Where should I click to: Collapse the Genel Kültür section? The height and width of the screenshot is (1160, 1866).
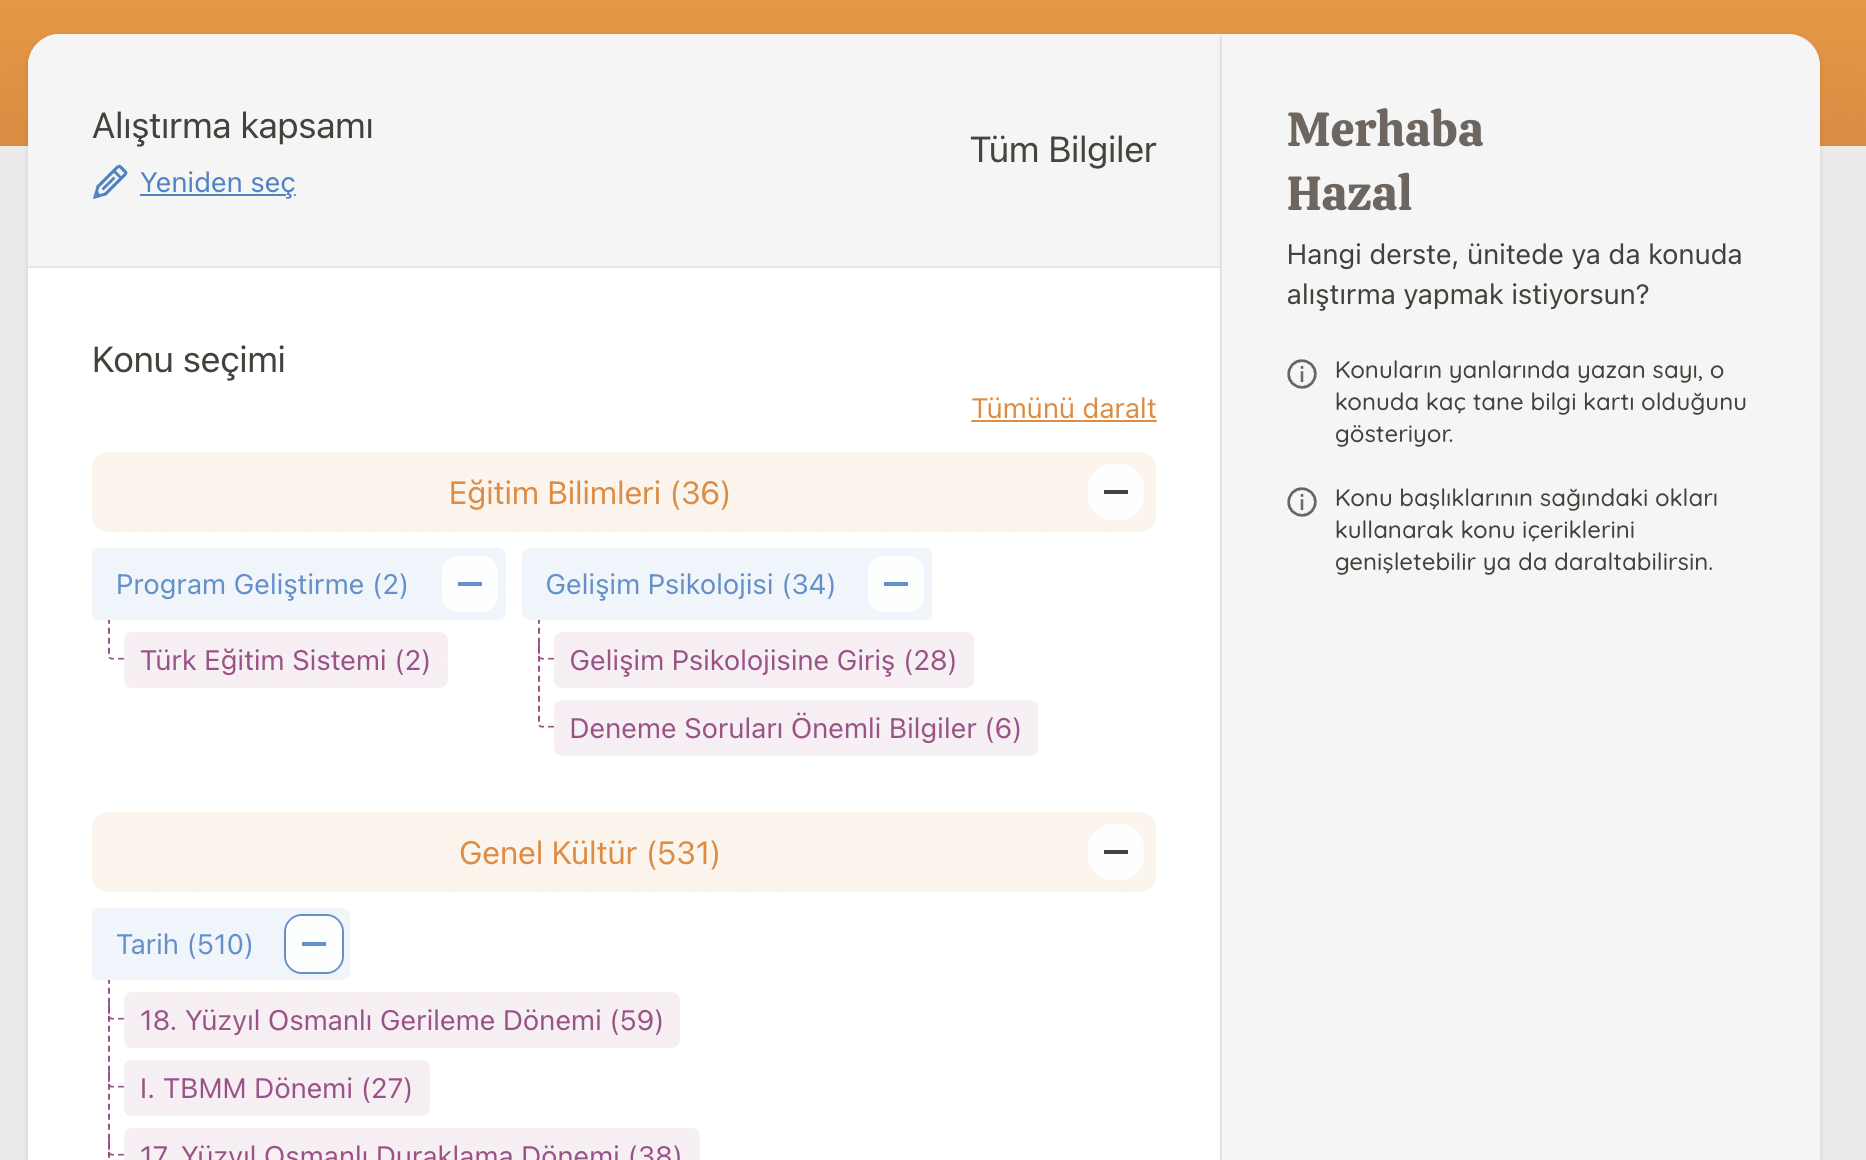(x=1115, y=852)
